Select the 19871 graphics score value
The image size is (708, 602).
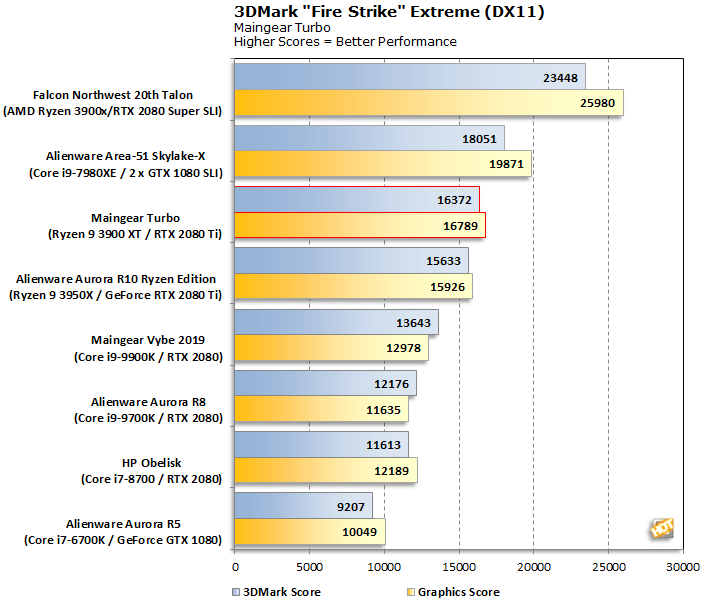(x=506, y=164)
